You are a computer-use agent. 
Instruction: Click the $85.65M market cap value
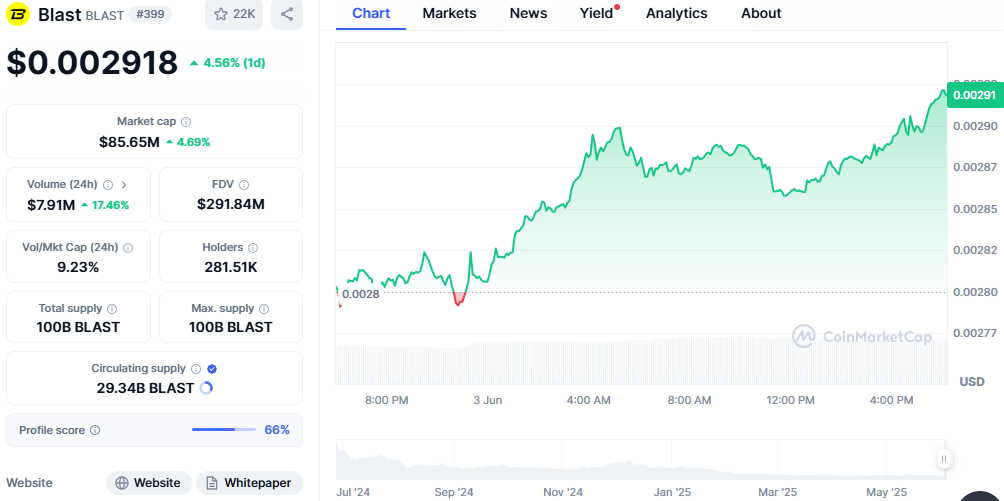pos(129,142)
